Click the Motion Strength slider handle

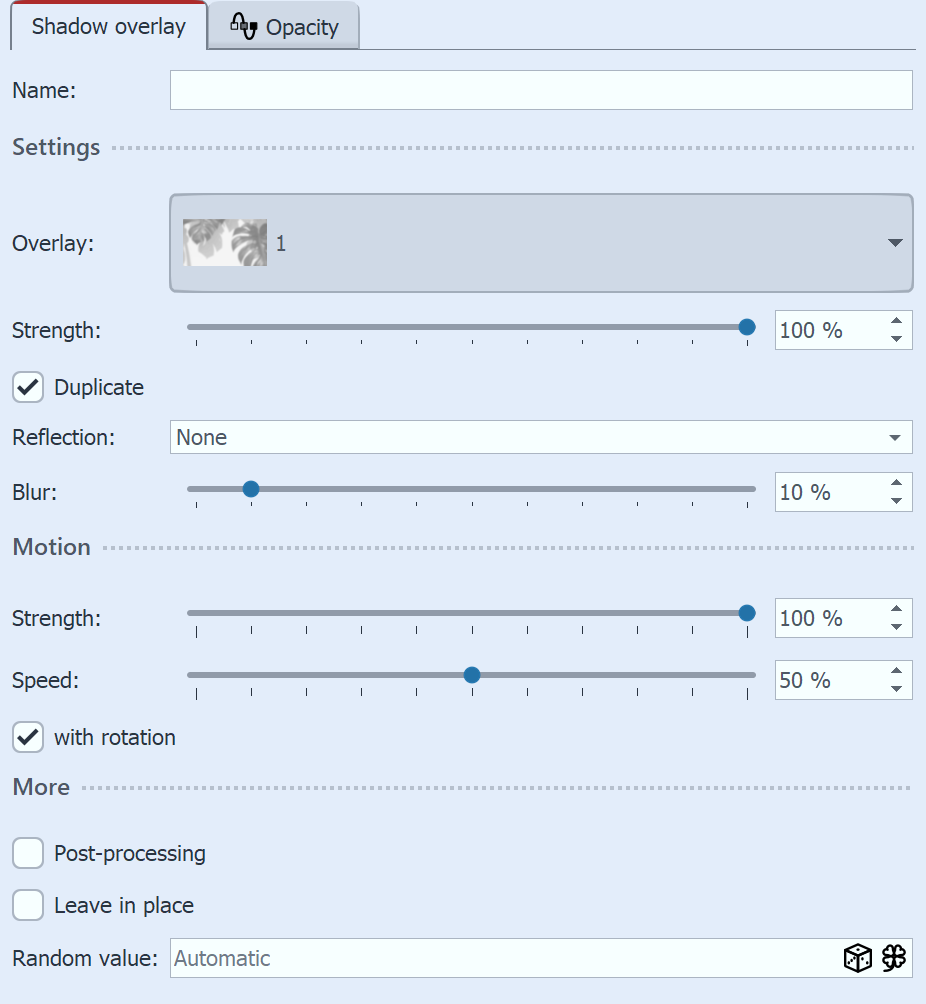point(746,613)
